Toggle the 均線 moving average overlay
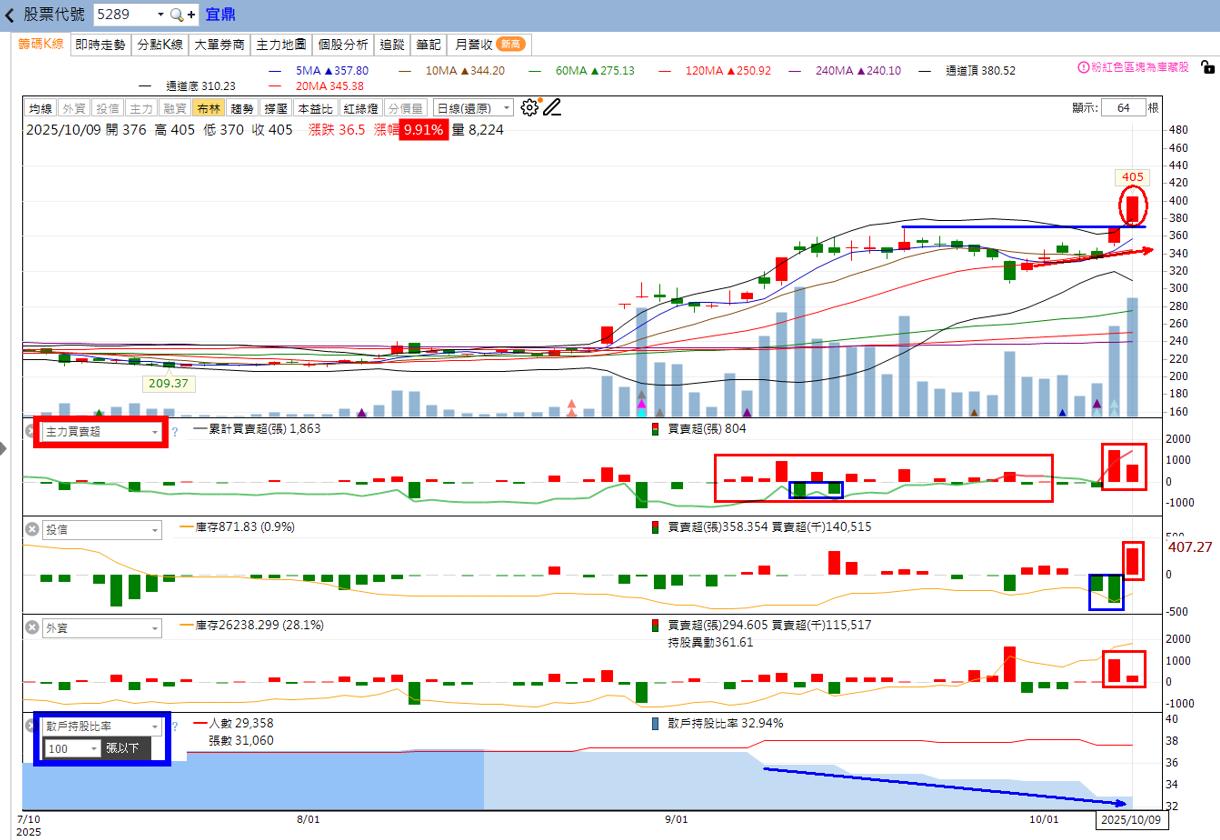 [40, 108]
